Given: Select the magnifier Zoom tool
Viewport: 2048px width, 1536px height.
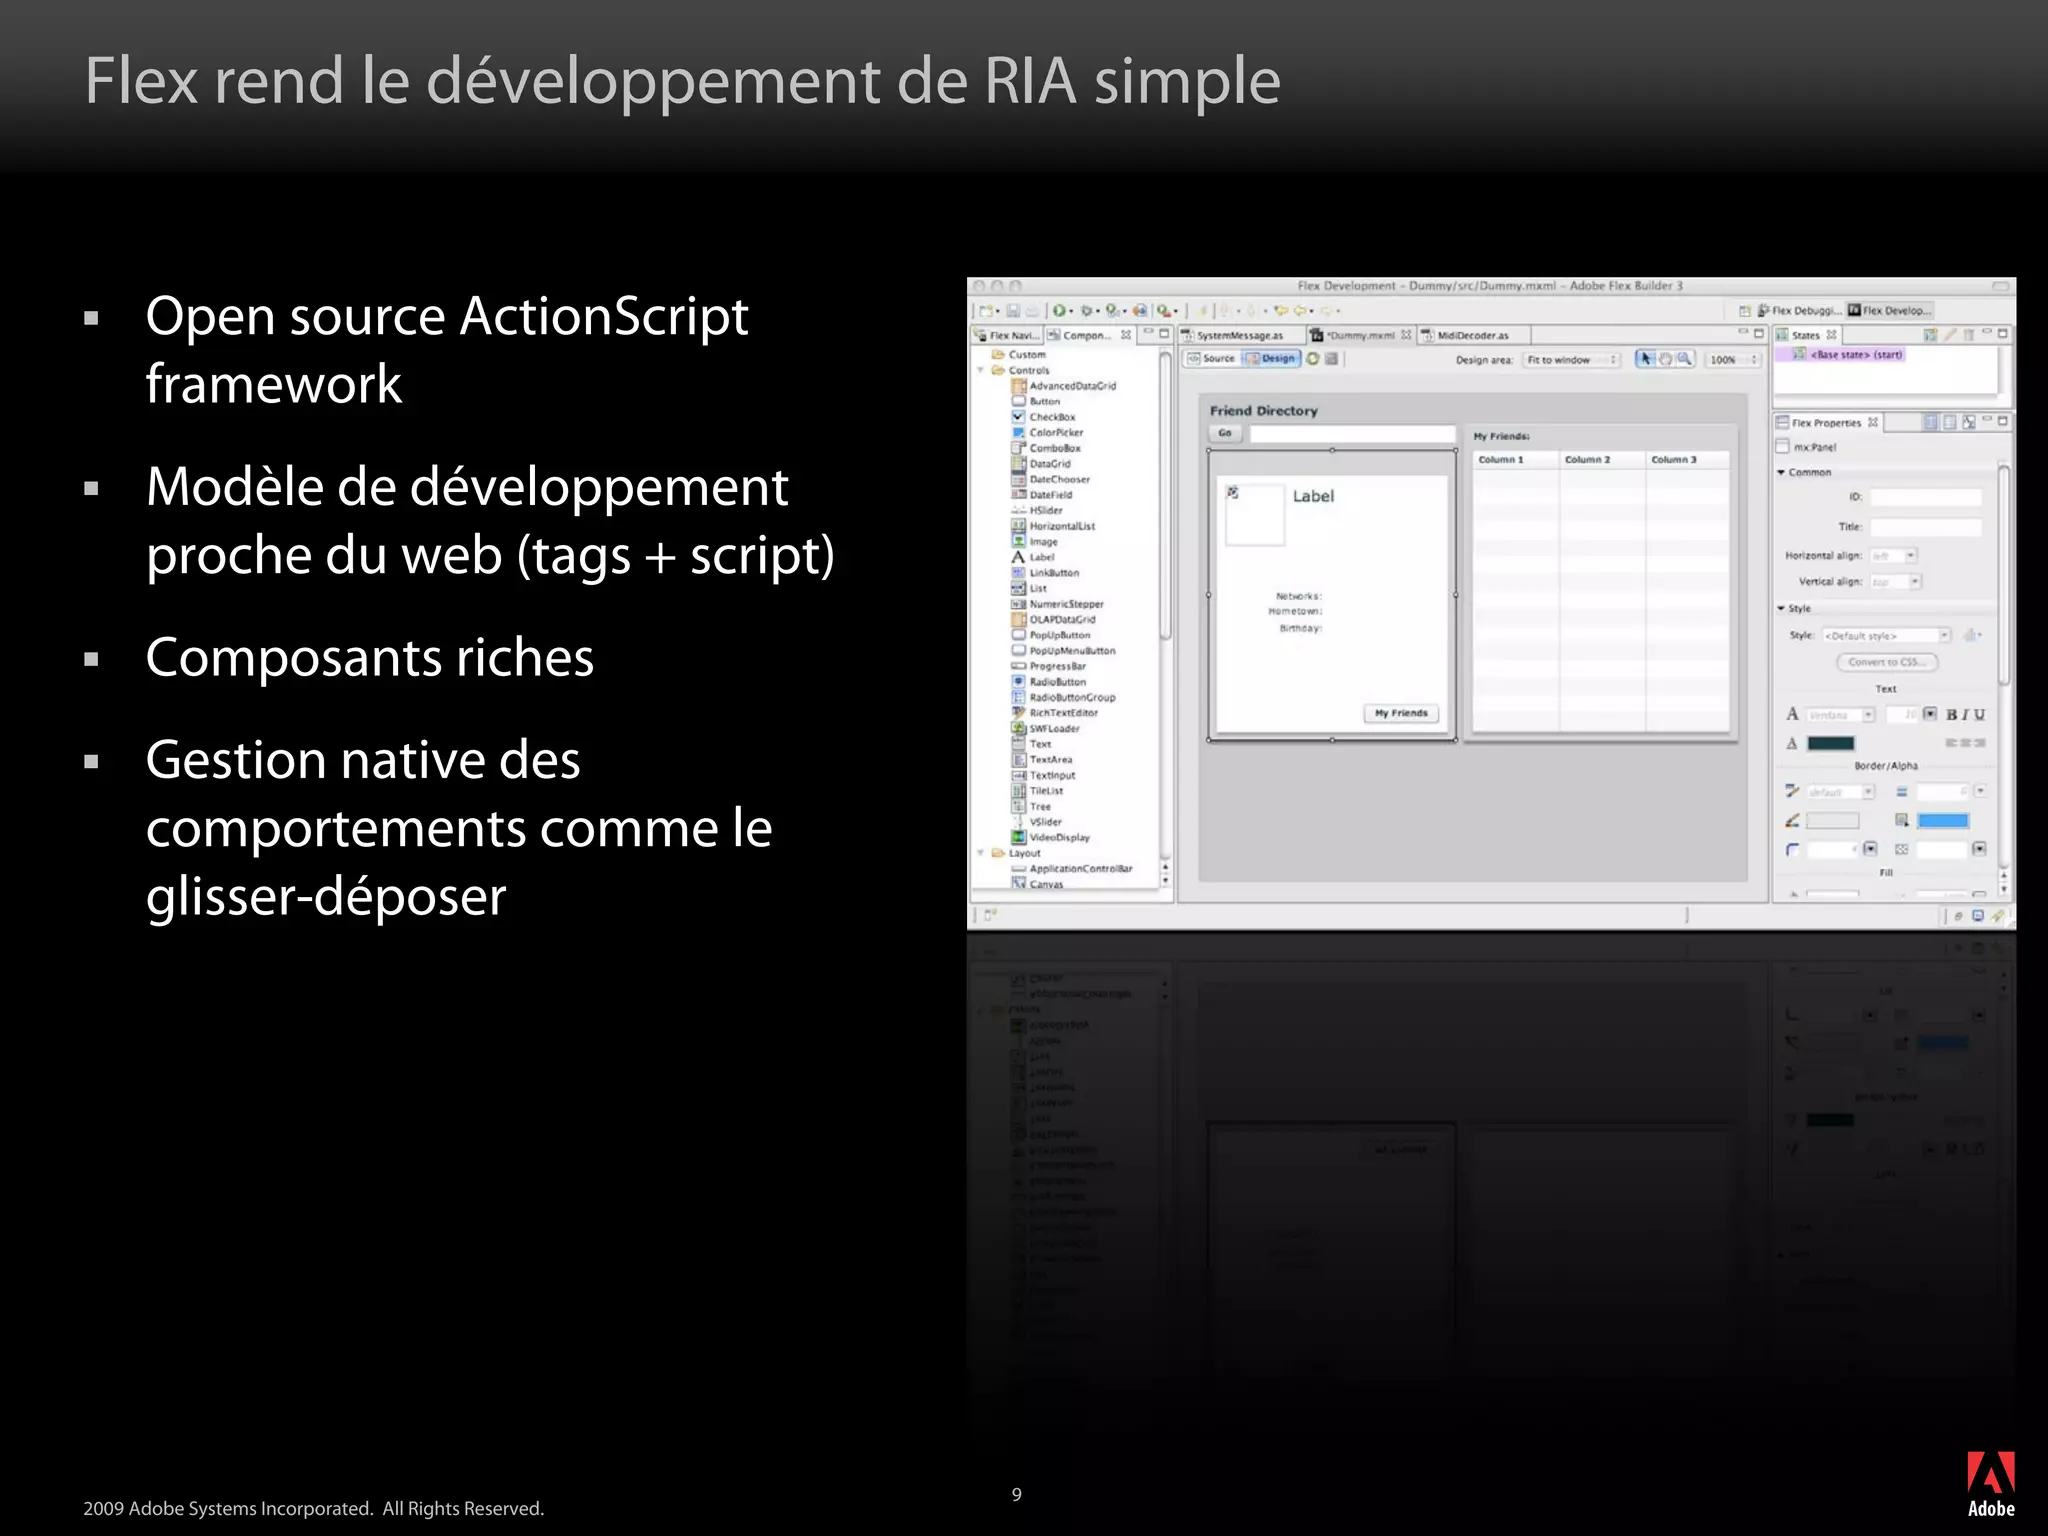Looking at the screenshot, I should point(1684,358).
